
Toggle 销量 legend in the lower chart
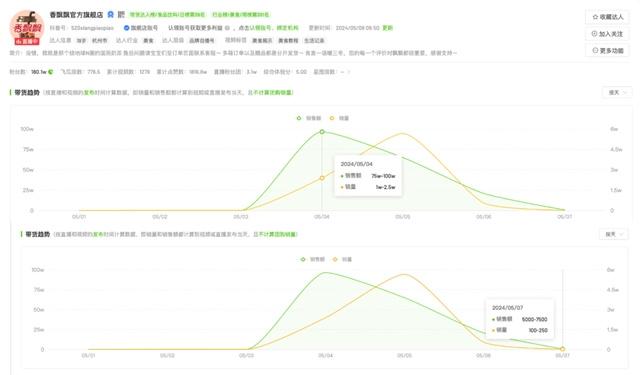pyautogui.click(x=342, y=259)
